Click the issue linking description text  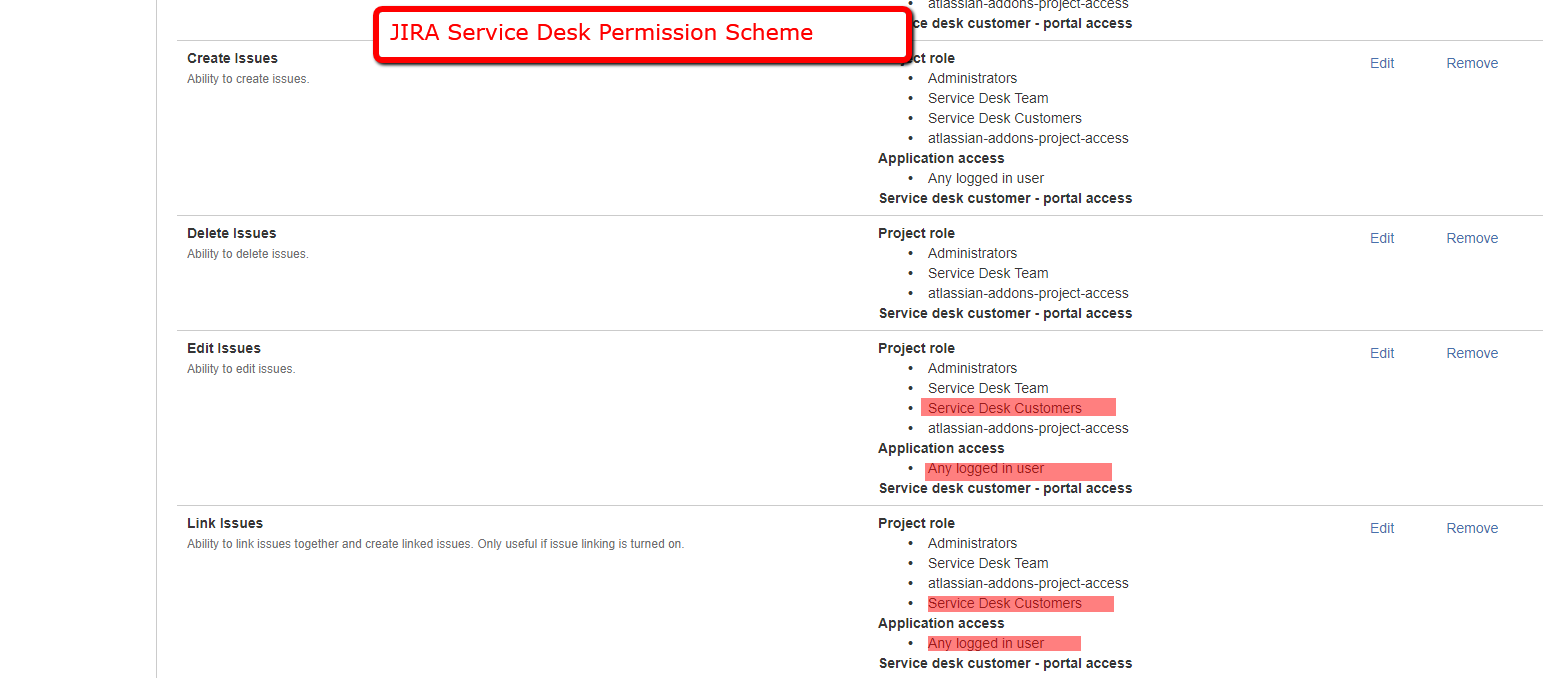pyautogui.click(x=435, y=544)
